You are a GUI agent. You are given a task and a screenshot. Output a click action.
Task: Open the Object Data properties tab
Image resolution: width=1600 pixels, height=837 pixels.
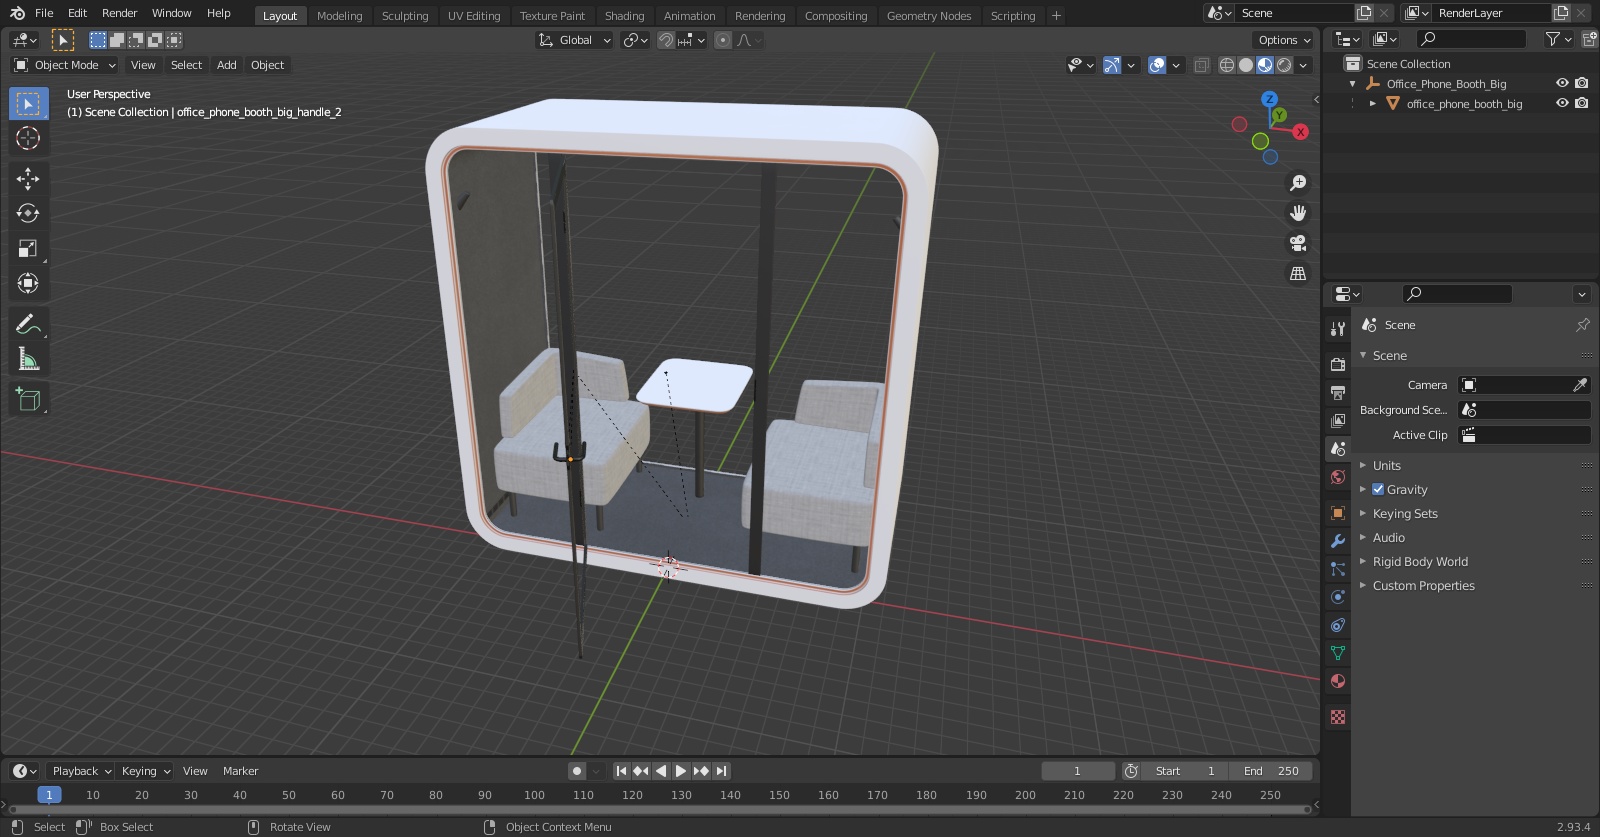click(1337, 653)
